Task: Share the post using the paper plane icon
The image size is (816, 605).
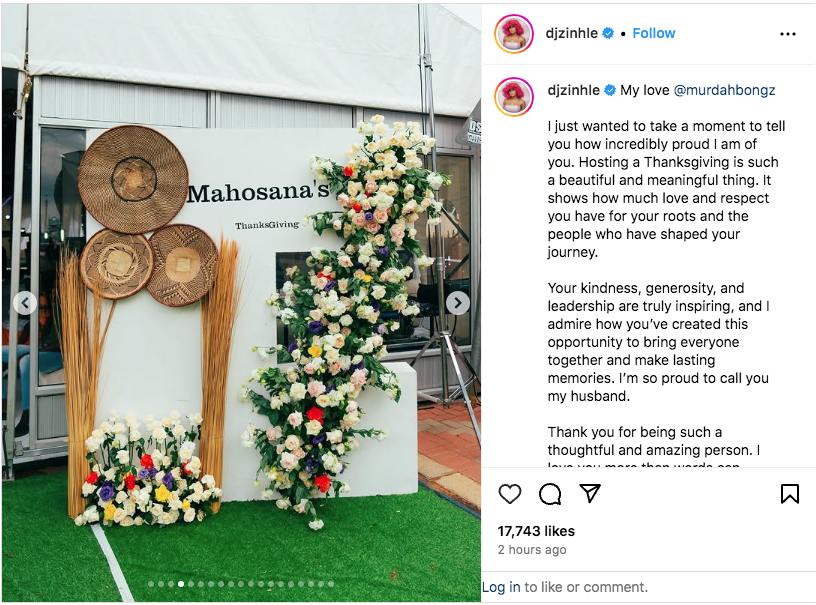Action: point(590,493)
